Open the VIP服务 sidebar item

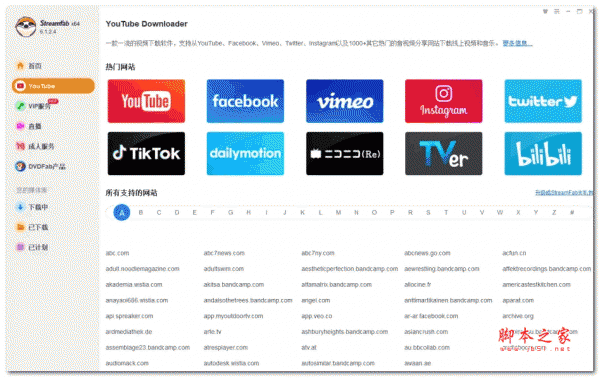[53, 106]
